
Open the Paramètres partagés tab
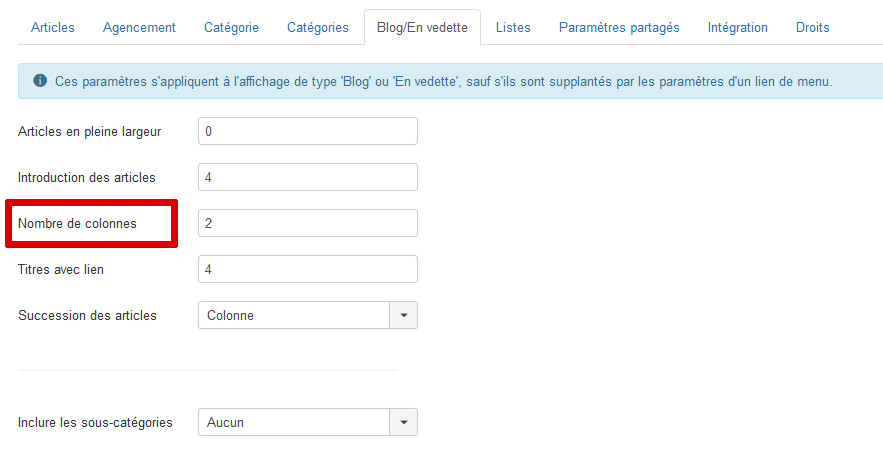[x=619, y=28]
